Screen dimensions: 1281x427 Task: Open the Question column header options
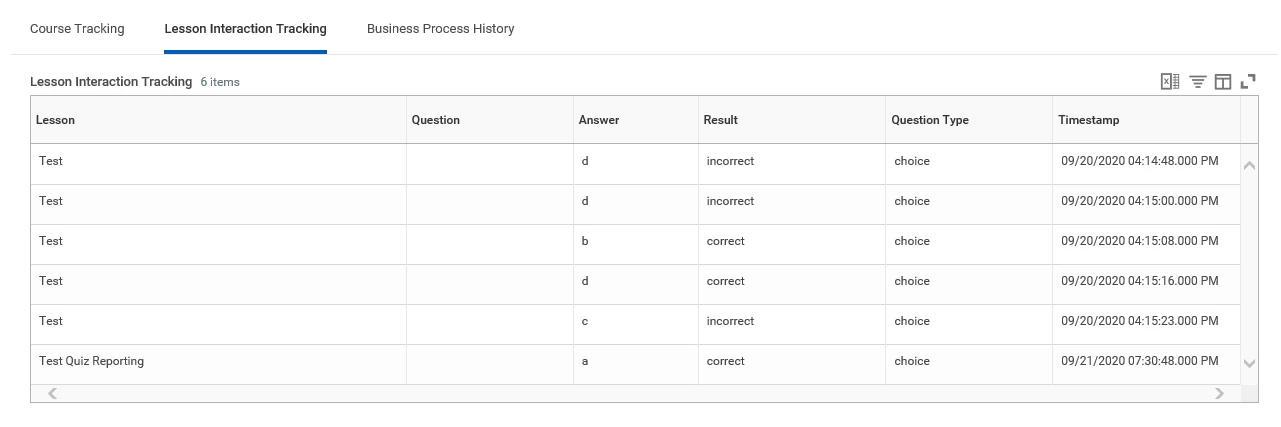(435, 120)
